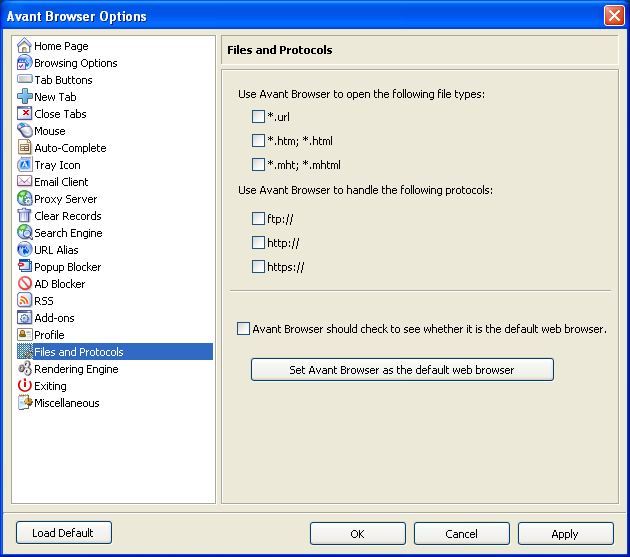Click the URL Alias icon
The image size is (630, 557).
(24, 250)
